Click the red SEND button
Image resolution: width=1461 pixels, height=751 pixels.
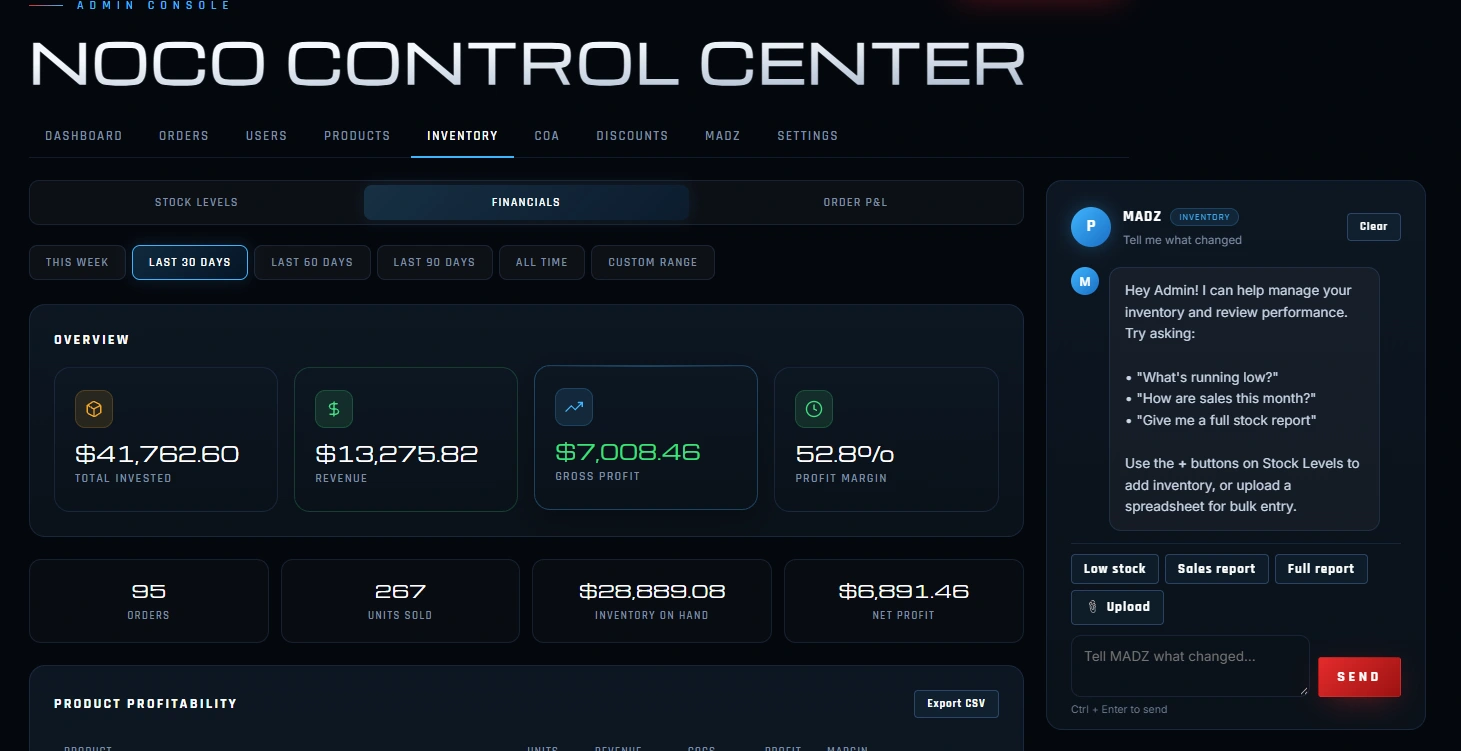(1359, 677)
